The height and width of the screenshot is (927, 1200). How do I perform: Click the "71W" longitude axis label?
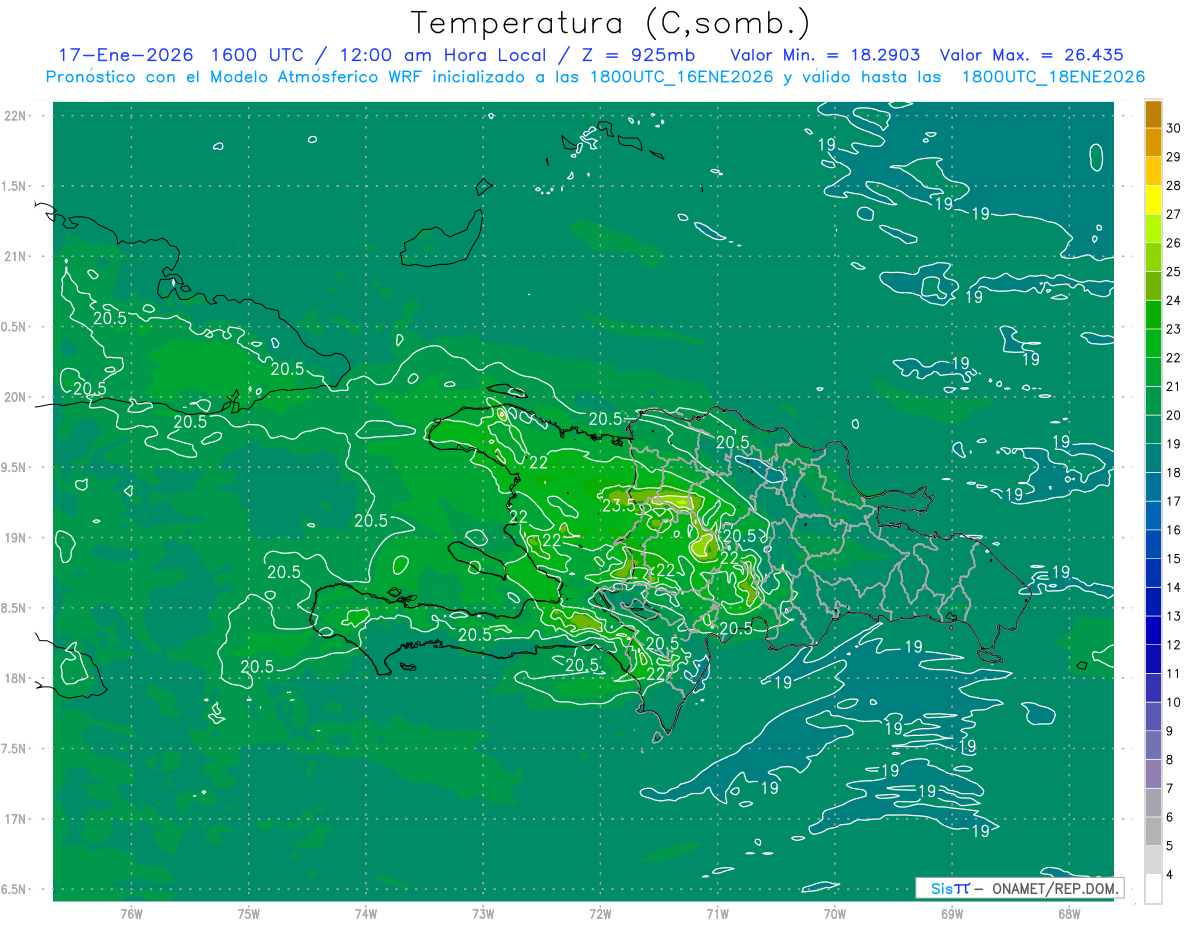[x=717, y=914]
